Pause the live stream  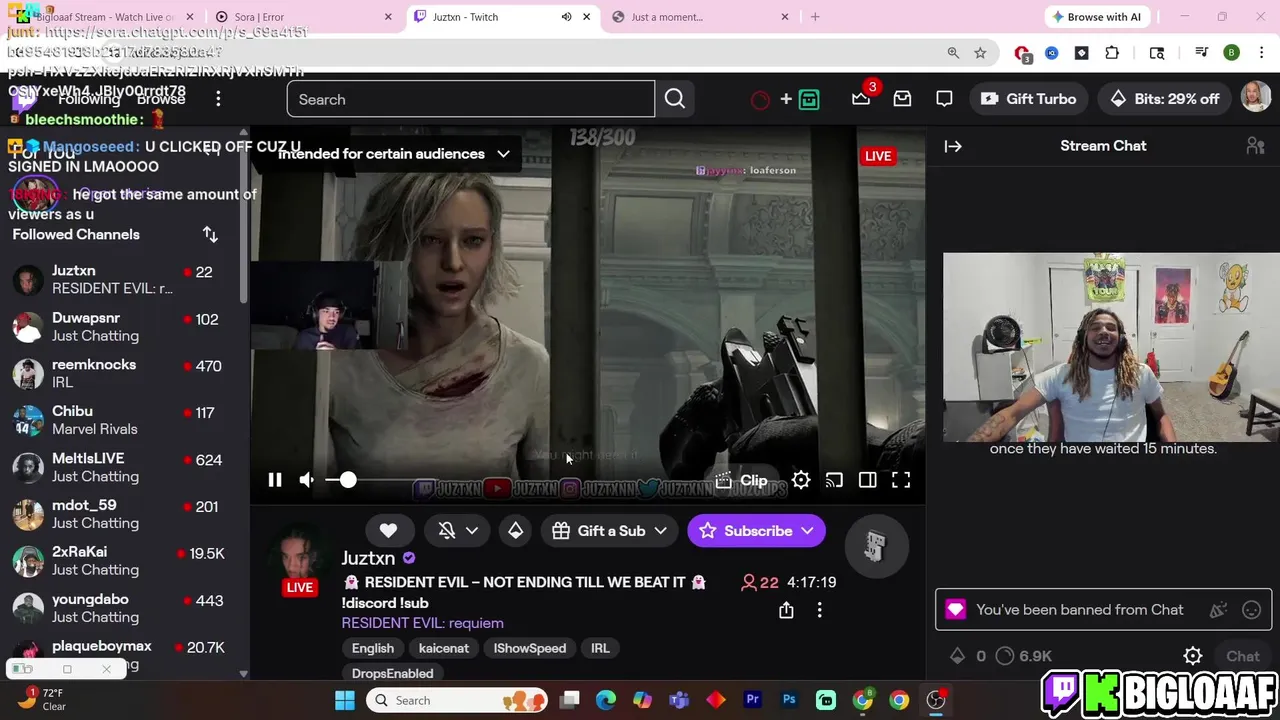click(274, 480)
